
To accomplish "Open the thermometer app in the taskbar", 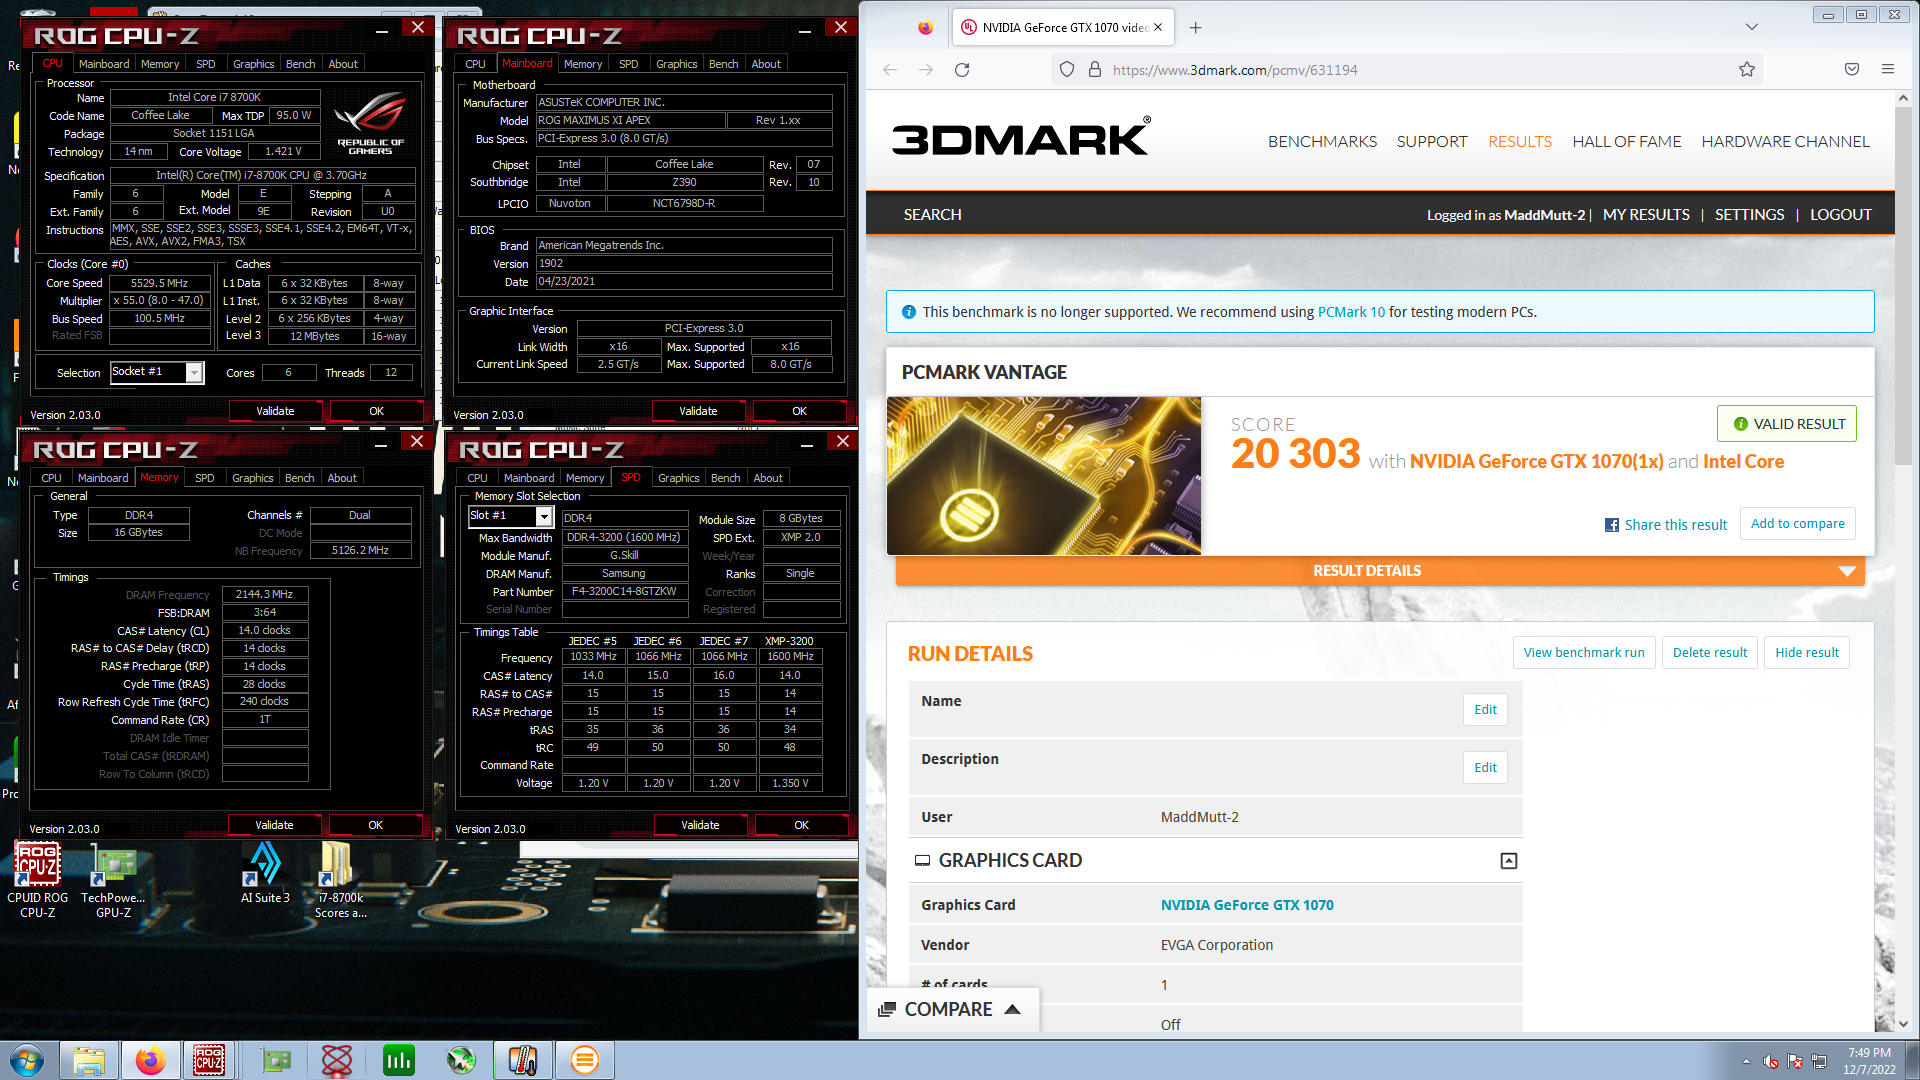I will pos(522,1060).
